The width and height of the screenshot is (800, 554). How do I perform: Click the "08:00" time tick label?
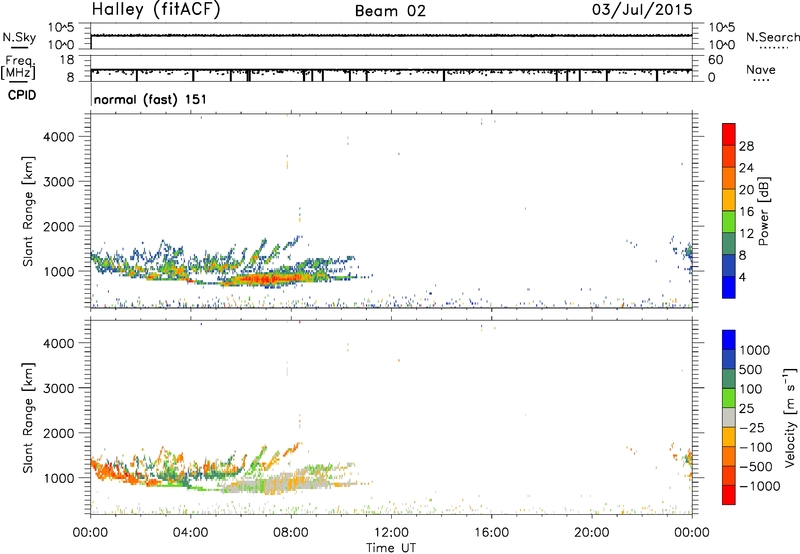coord(291,533)
